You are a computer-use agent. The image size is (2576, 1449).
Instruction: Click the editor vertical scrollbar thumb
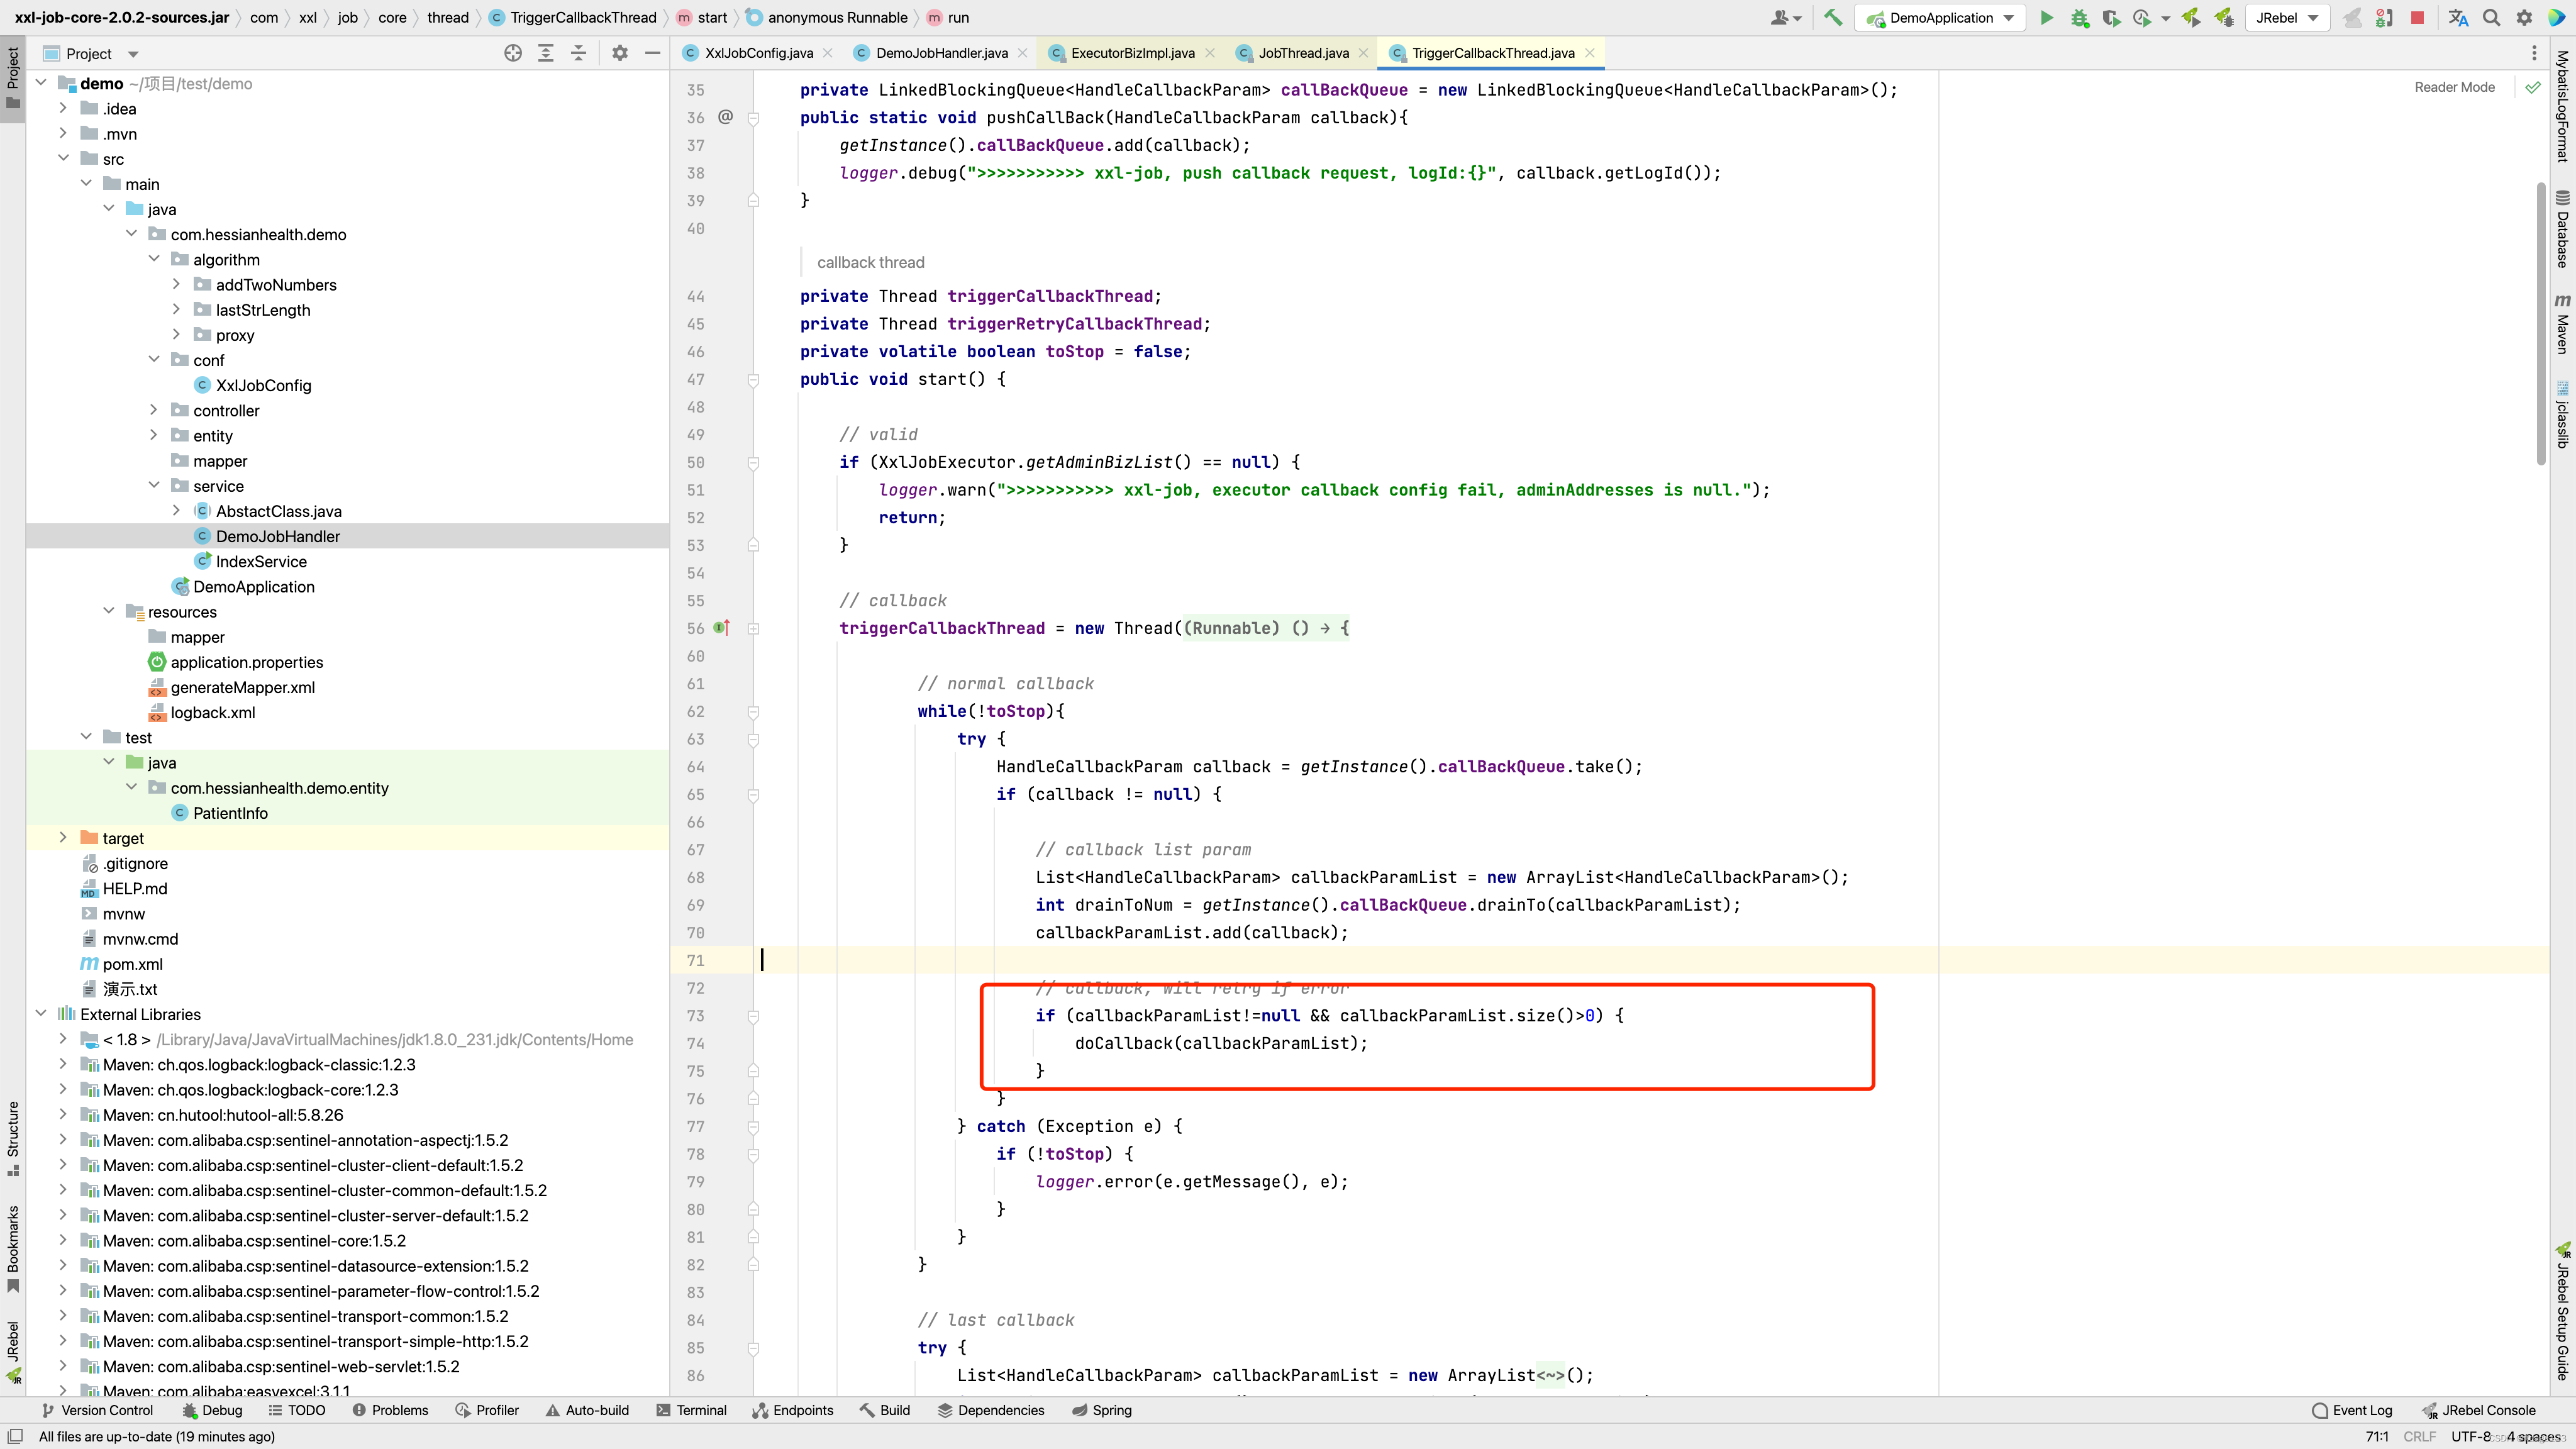tap(2541, 324)
